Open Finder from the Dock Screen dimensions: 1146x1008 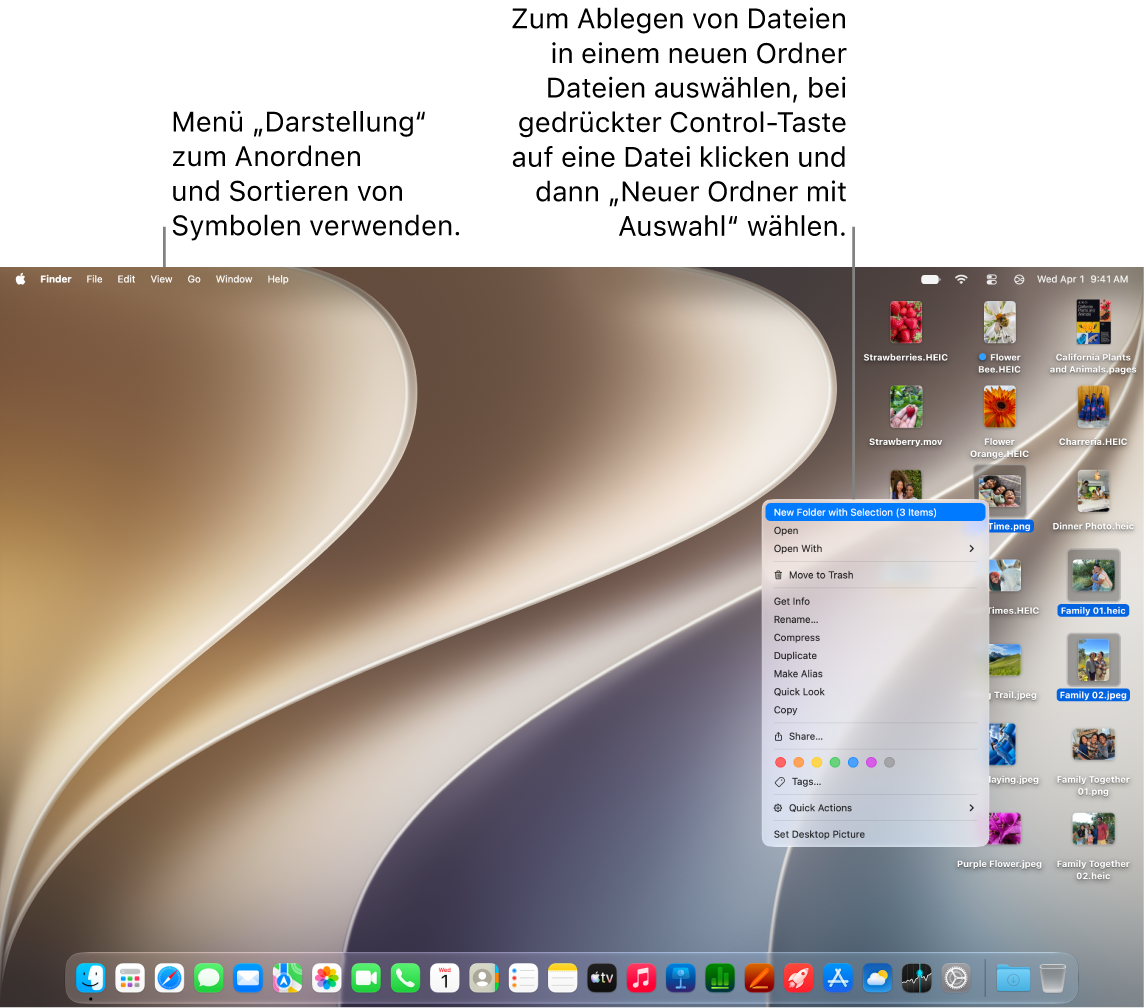click(91, 978)
